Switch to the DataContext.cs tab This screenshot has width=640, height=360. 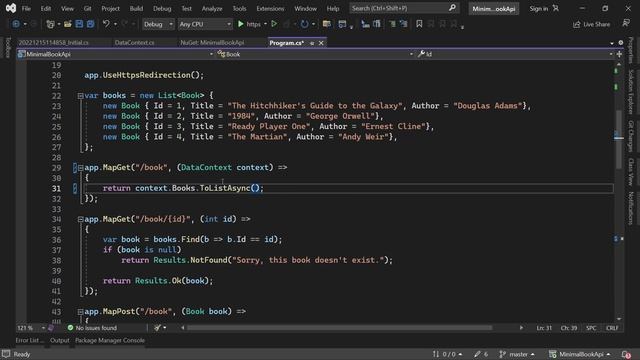click(x=134, y=42)
